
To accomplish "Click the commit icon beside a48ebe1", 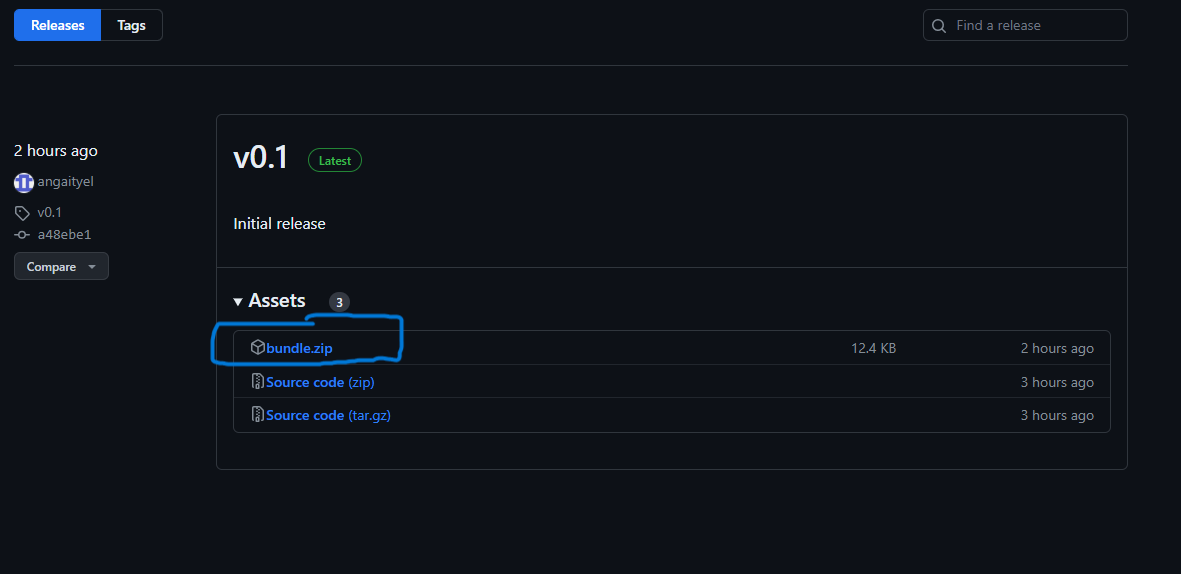I will [x=22, y=234].
